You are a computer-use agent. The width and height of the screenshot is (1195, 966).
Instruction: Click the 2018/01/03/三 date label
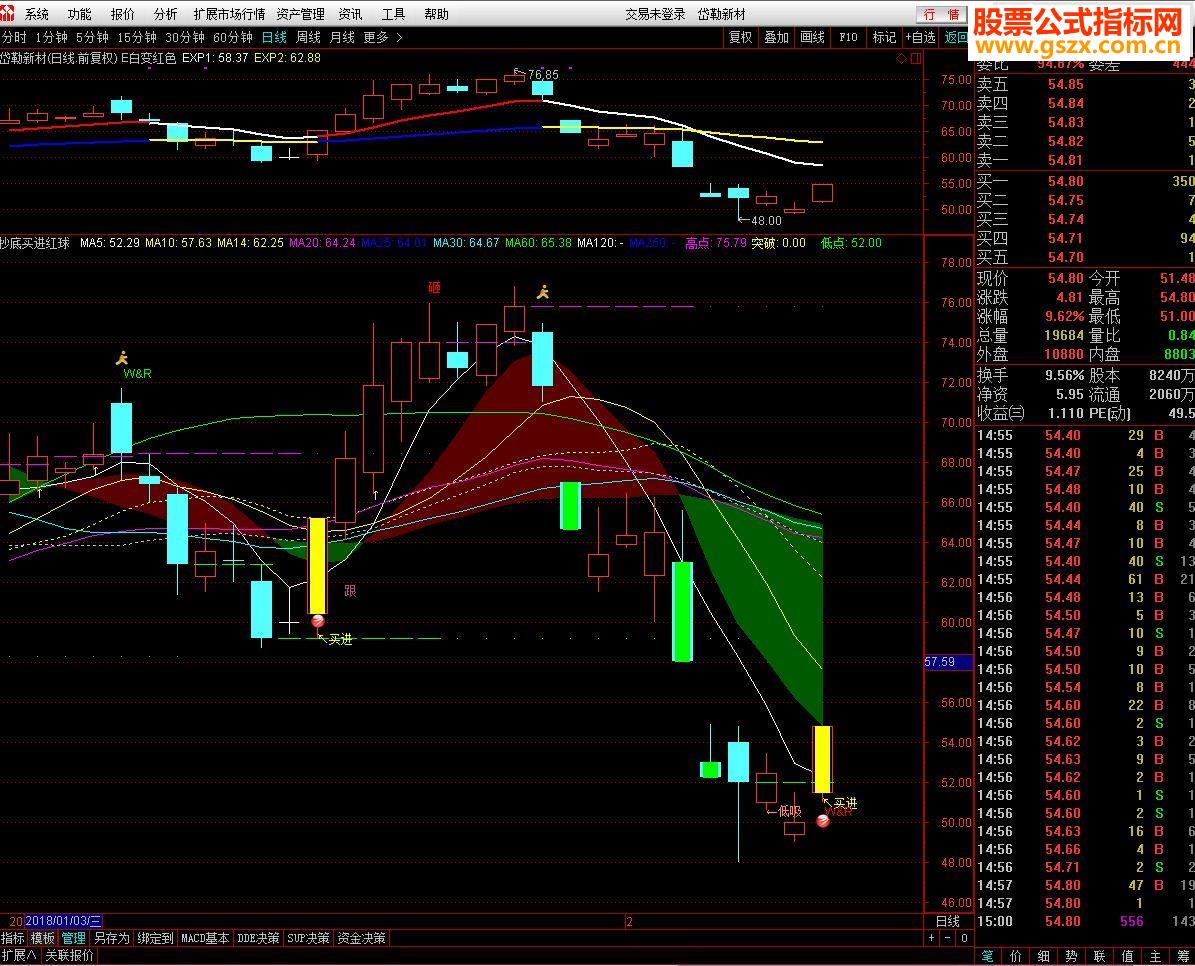coord(64,922)
